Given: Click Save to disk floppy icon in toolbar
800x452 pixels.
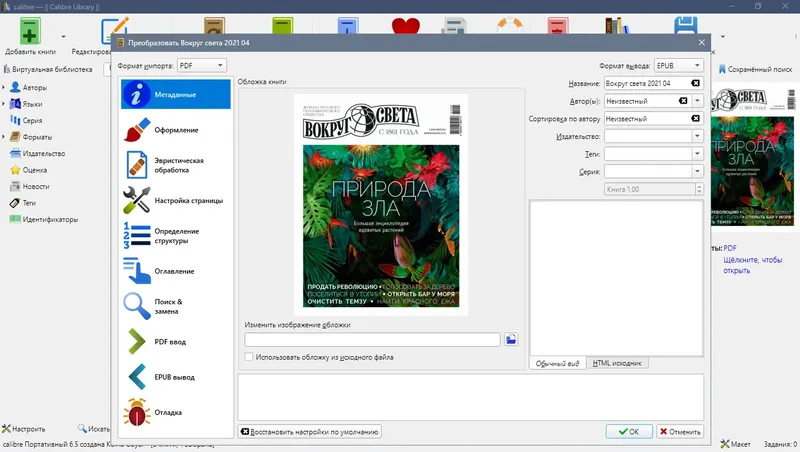Looking at the screenshot, I should click(686, 26).
